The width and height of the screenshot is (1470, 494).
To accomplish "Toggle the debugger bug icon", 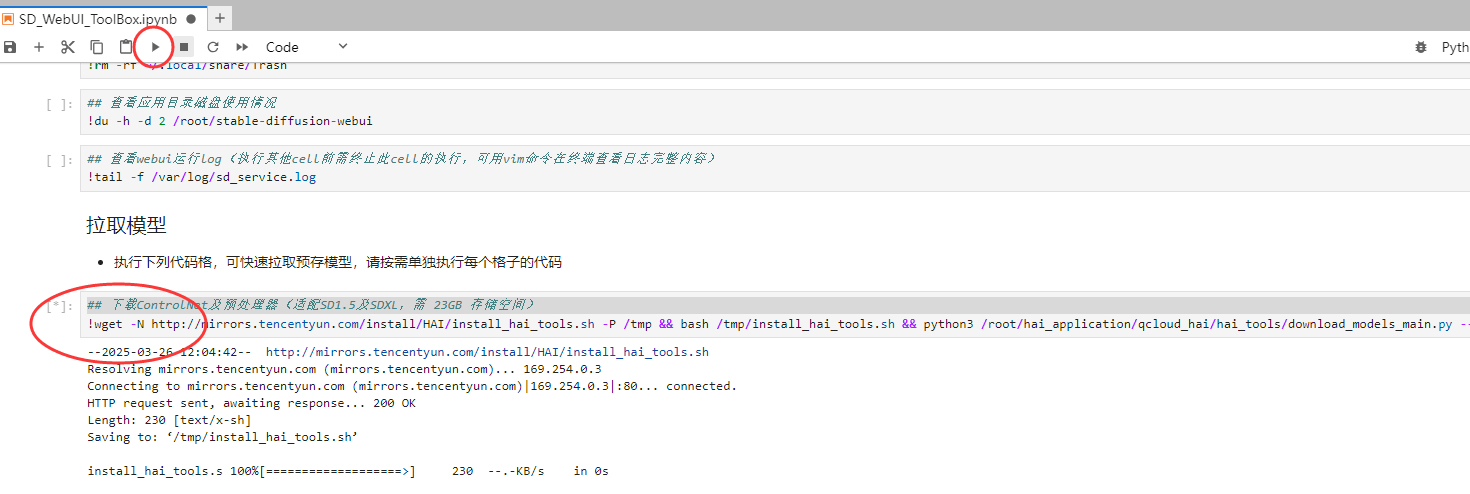I will (1421, 47).
